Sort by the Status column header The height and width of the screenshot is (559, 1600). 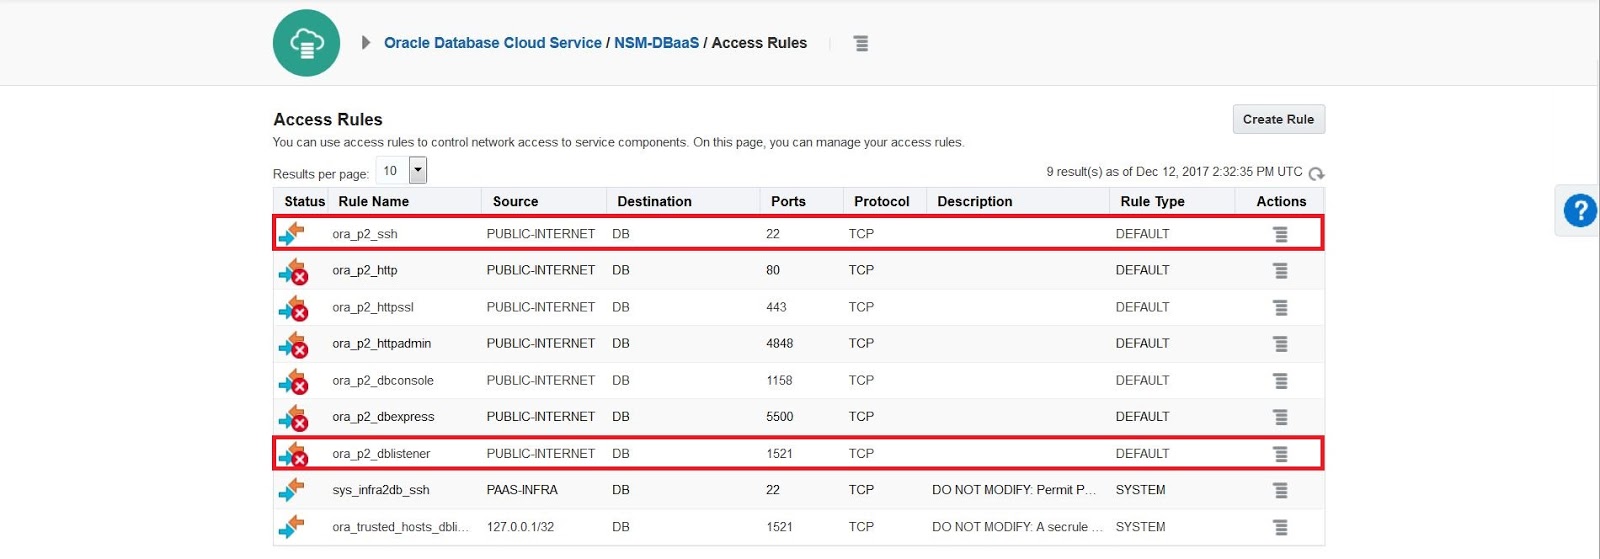(x=304, y=201)
